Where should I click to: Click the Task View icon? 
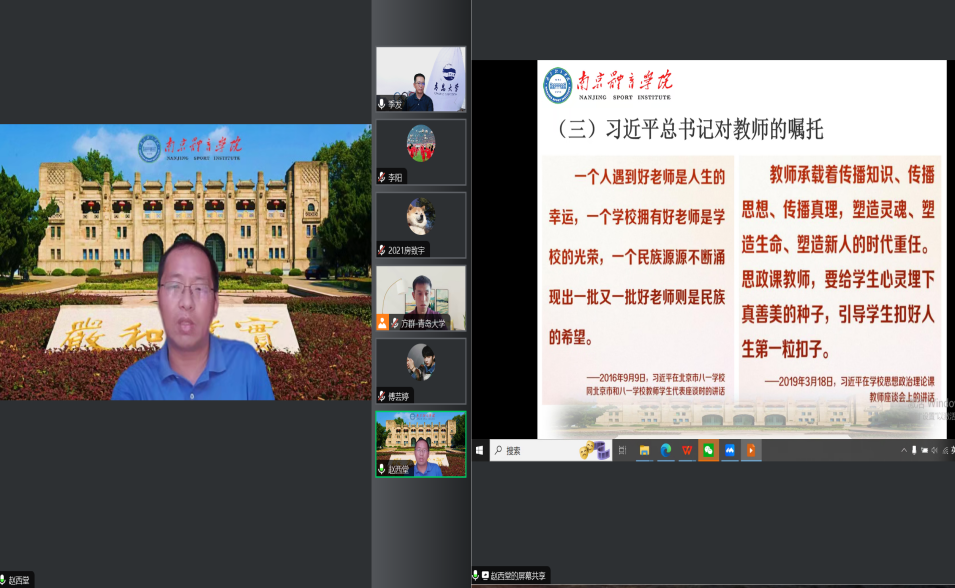point(622,451)
